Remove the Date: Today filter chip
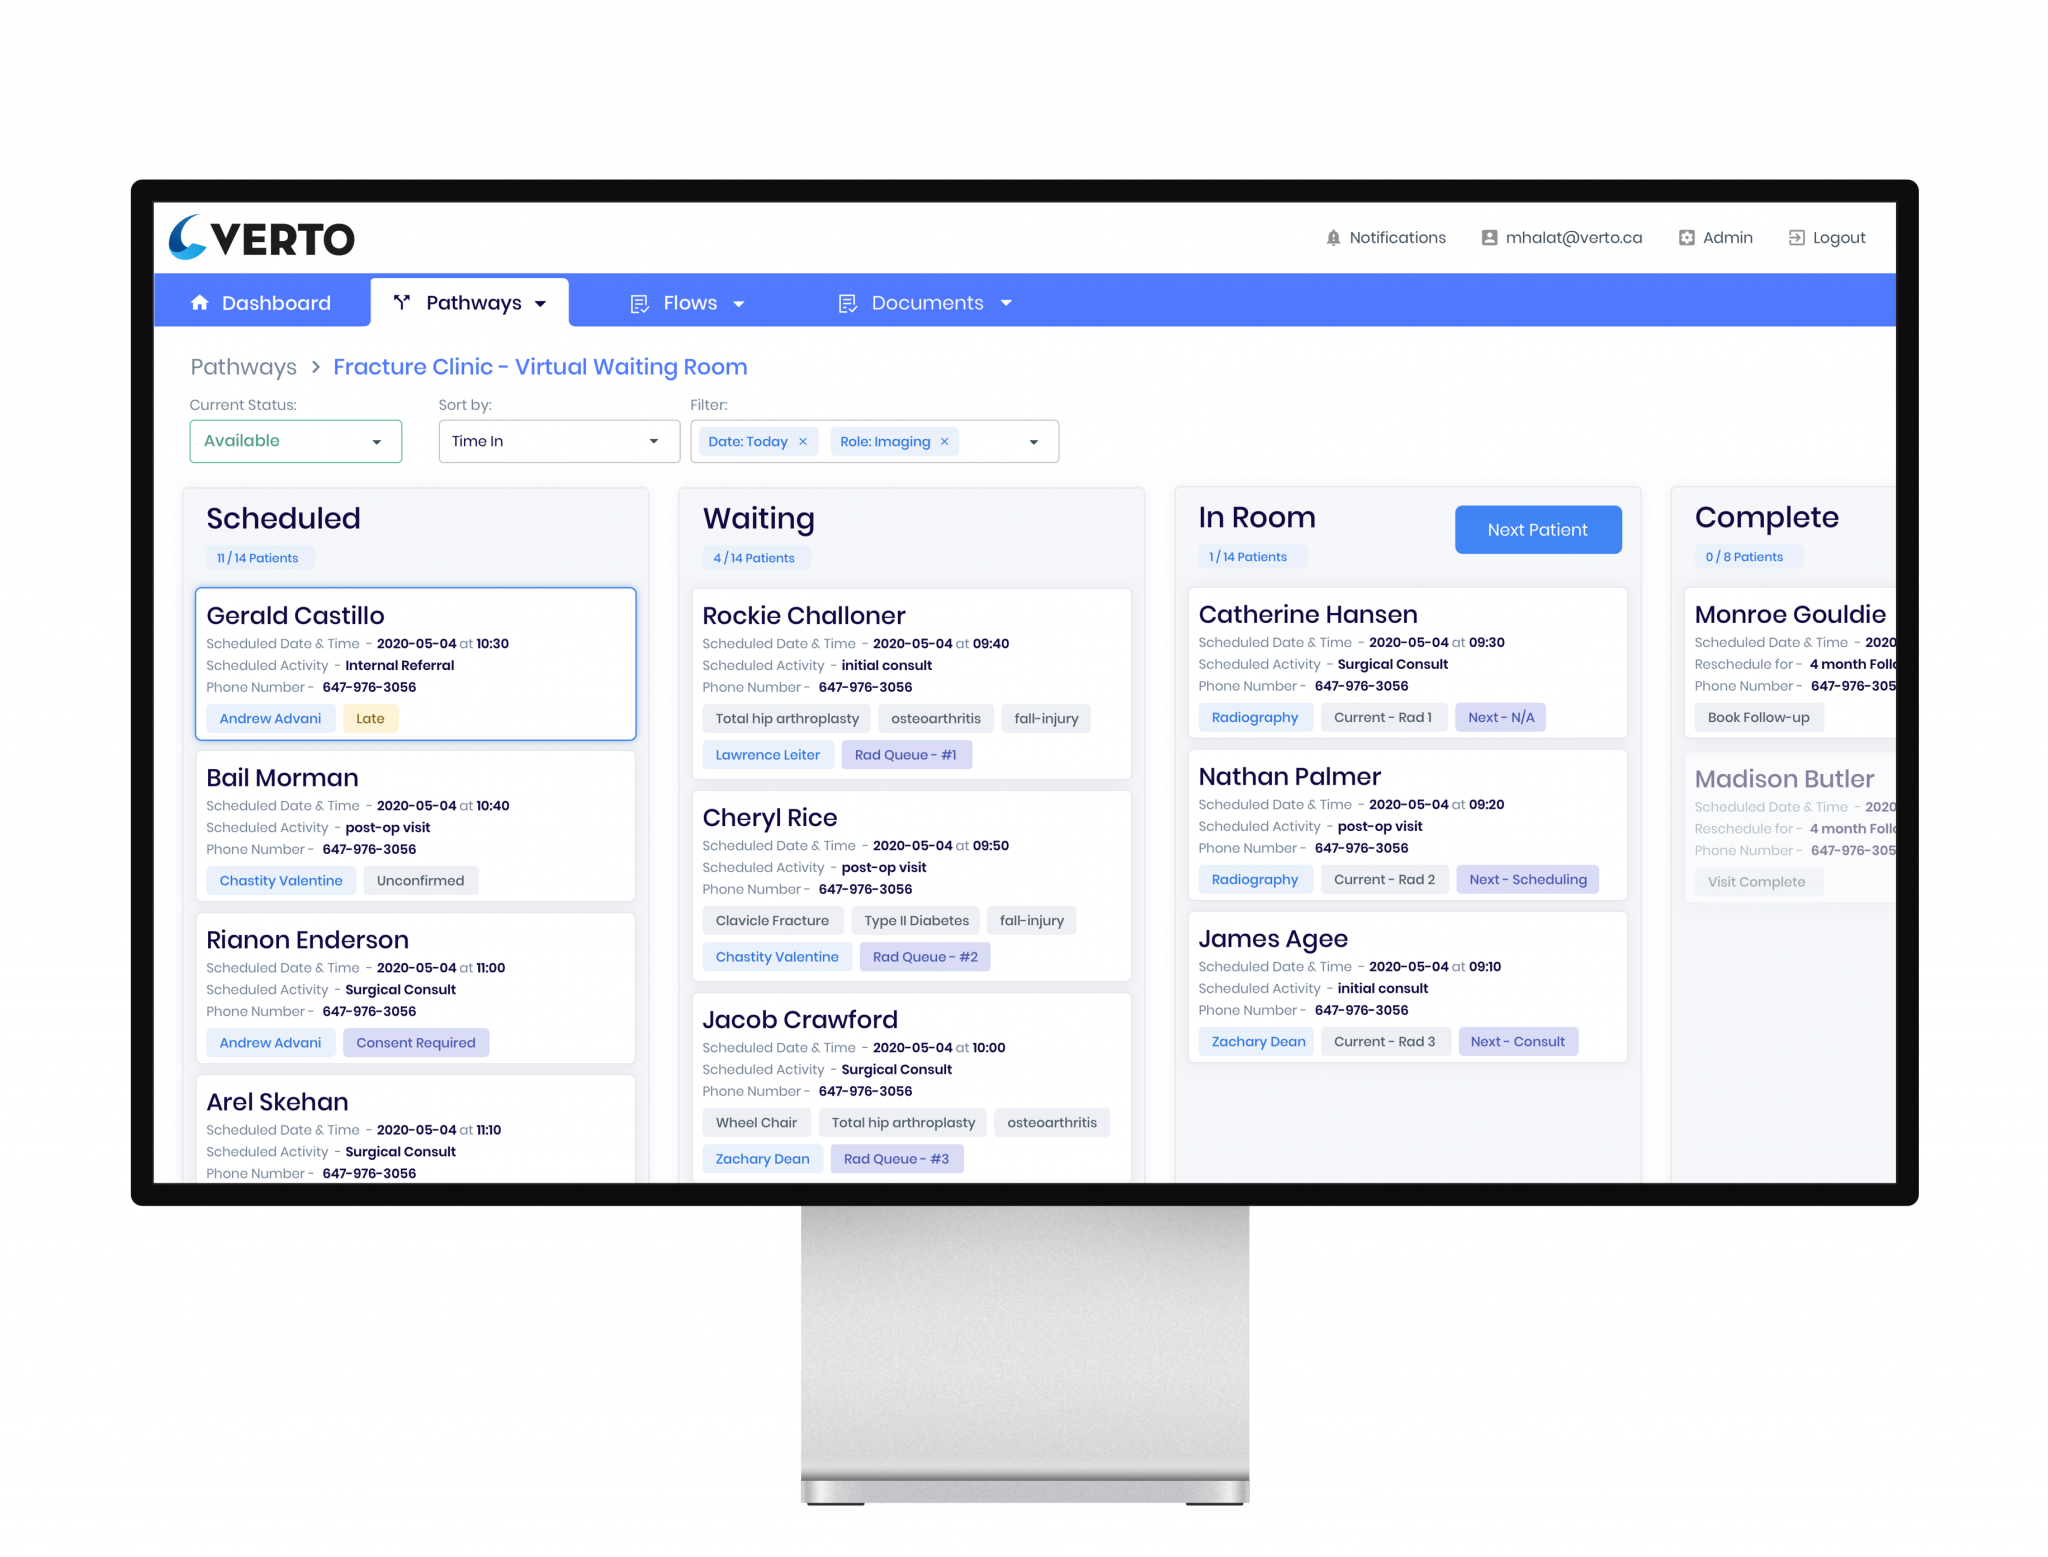2048x1557 pixels. (x=802, y=442)
